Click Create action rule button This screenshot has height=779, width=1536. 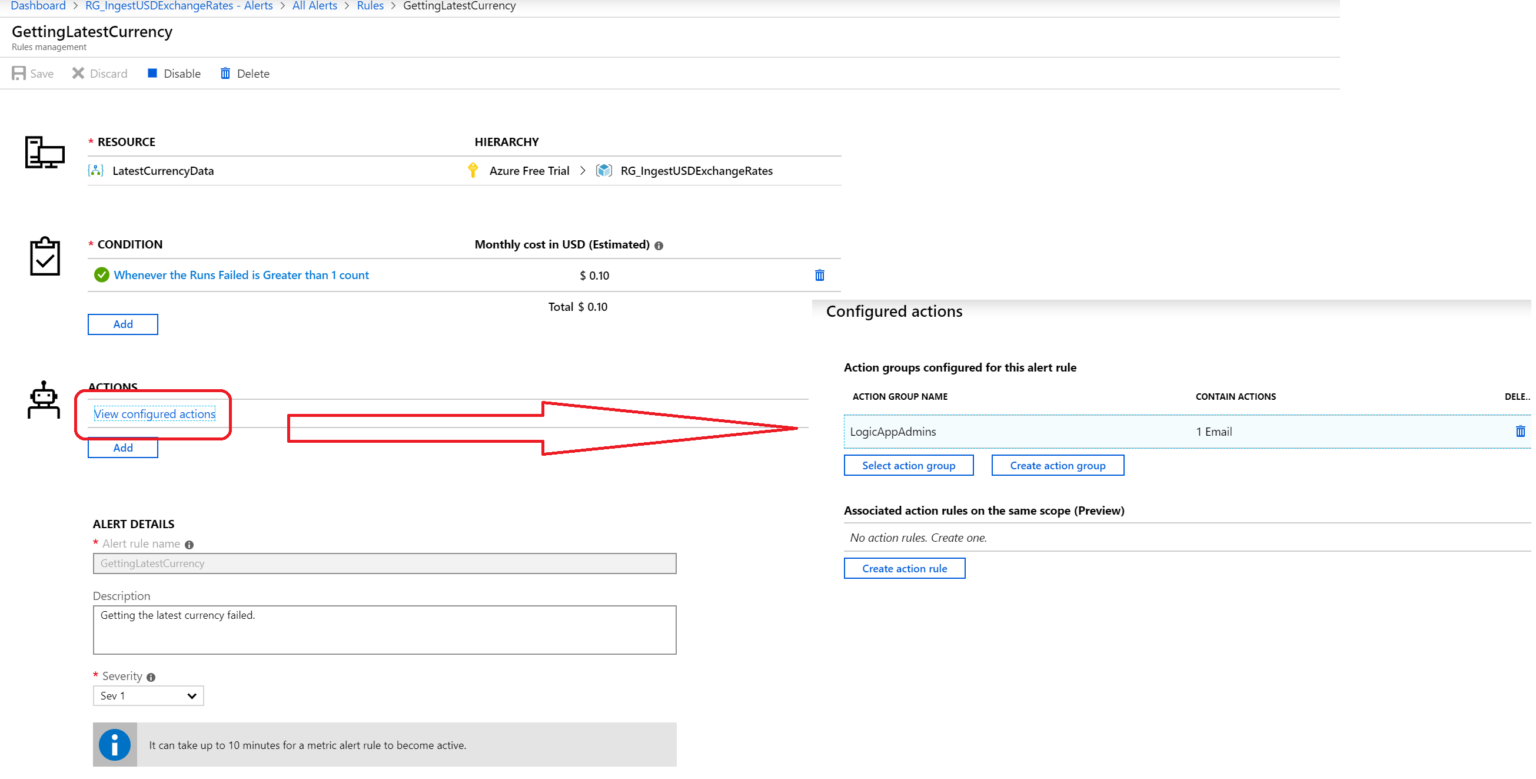pos(904,569)
